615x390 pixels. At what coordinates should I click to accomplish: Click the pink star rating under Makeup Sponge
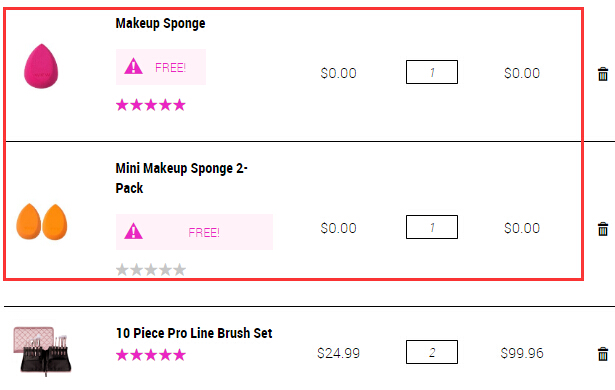(151, 105)
